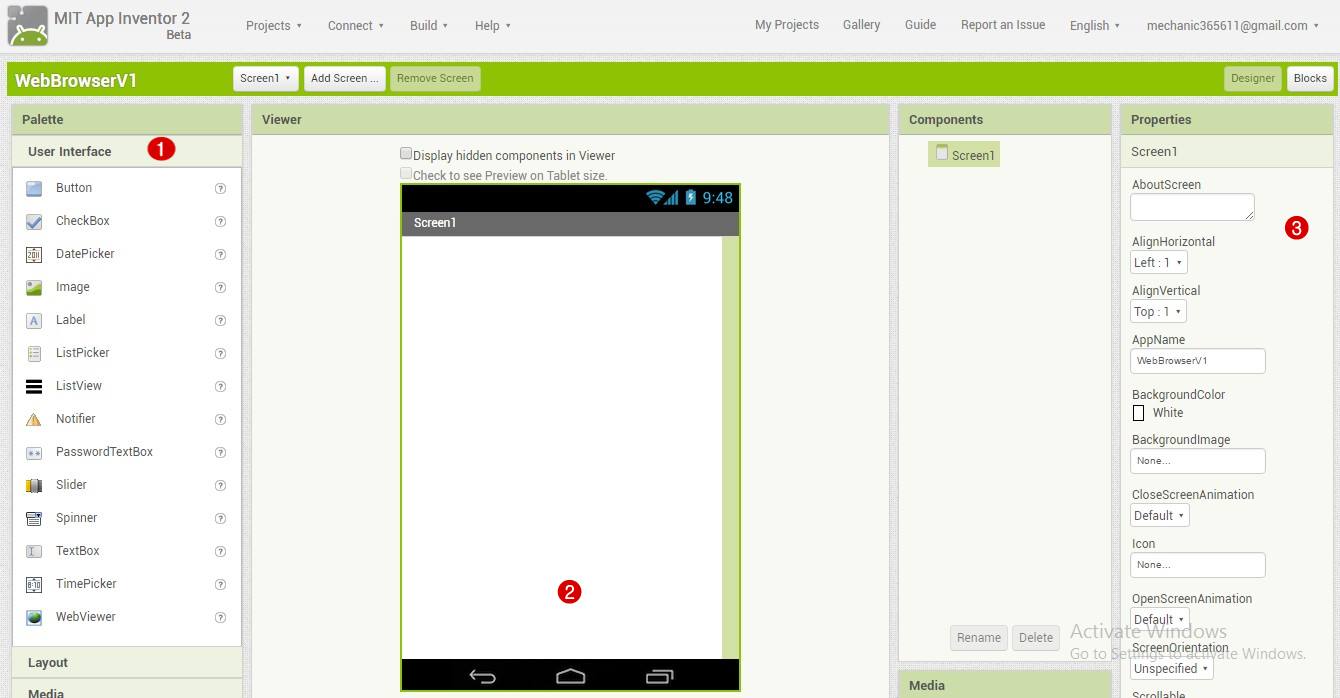Open help for the Slider component
Screen dimensions: 1340x698
coord(221,485)
